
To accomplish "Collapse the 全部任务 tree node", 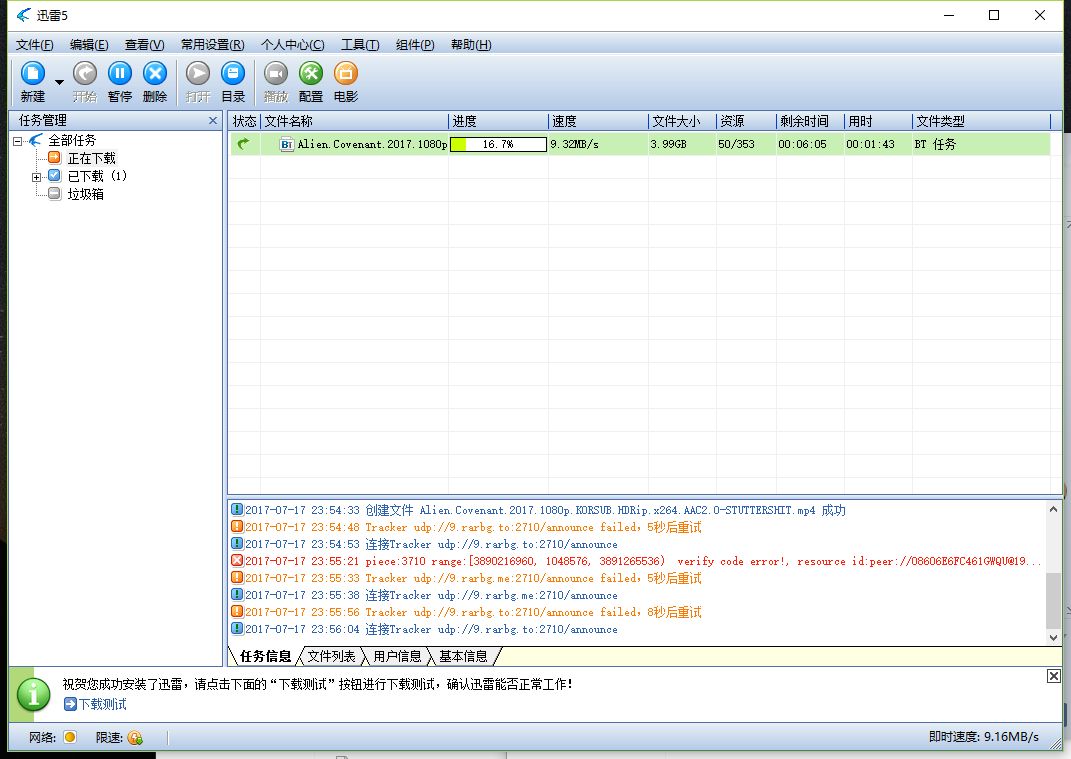I will (18, 141).
